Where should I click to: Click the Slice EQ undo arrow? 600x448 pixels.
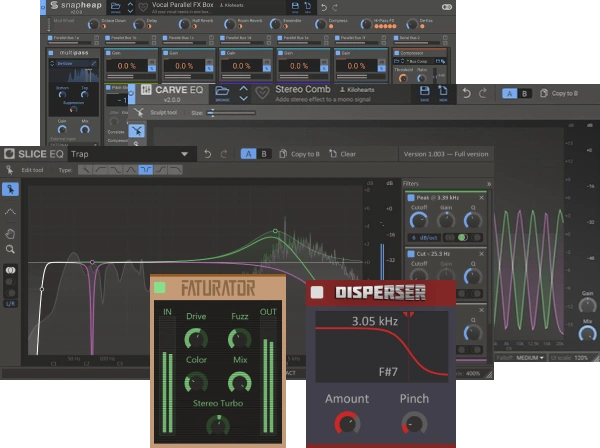pyautogui.click(x=208, y=154)
